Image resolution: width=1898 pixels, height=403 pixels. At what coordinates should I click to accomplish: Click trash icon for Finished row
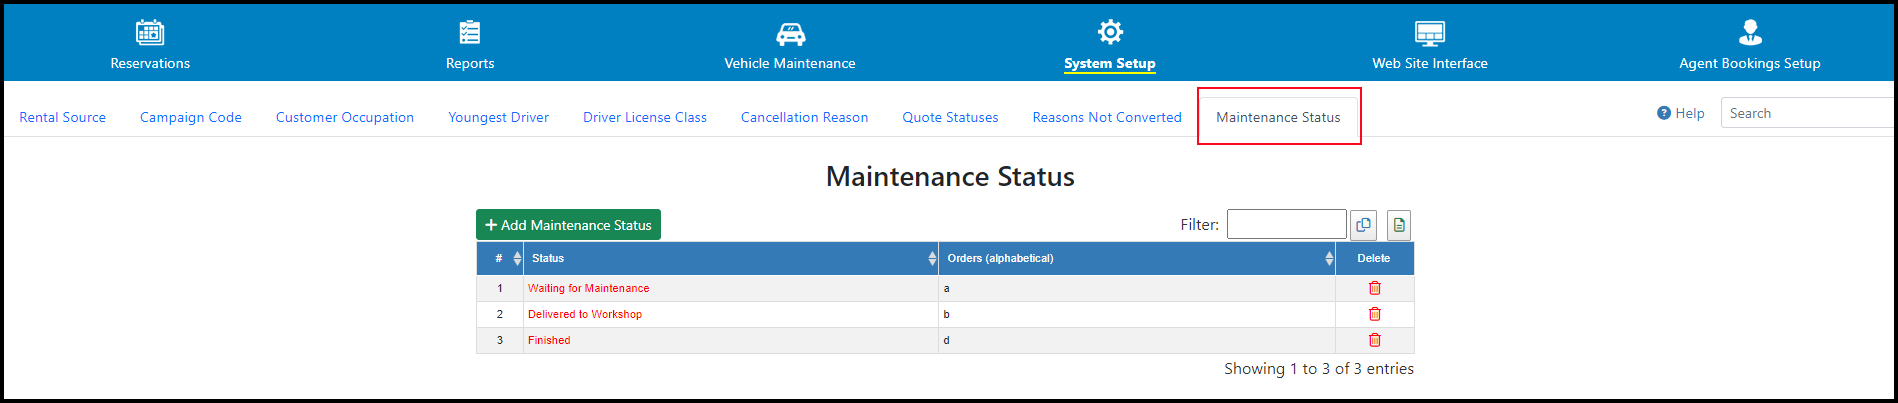click(1374, 340)
